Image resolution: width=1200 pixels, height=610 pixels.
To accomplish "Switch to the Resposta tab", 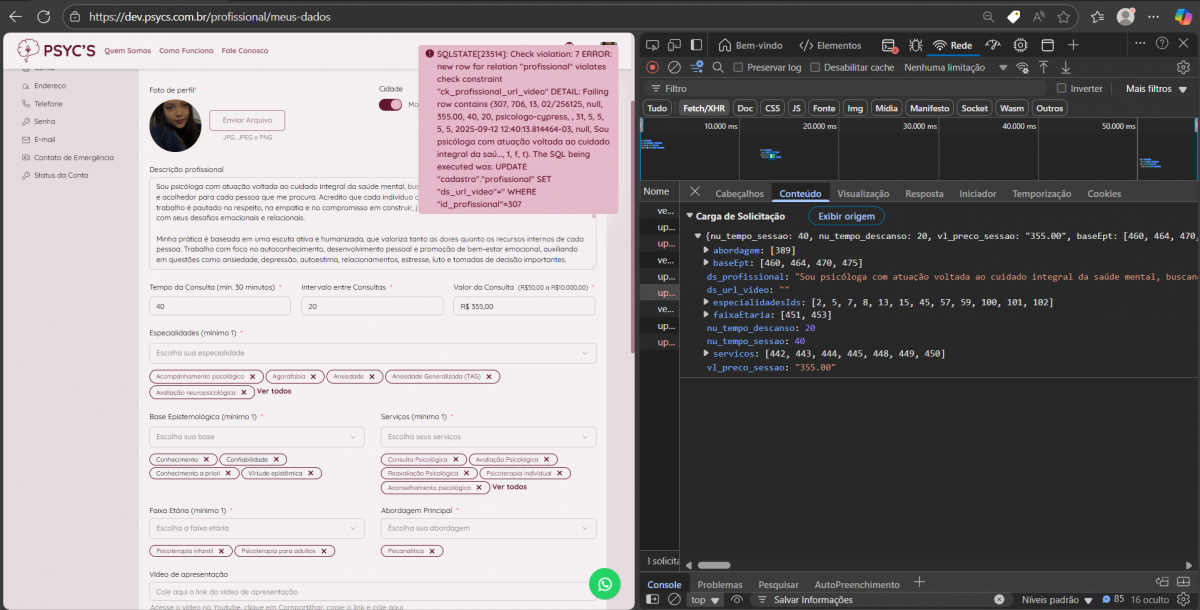I will [x=923, y=193].
